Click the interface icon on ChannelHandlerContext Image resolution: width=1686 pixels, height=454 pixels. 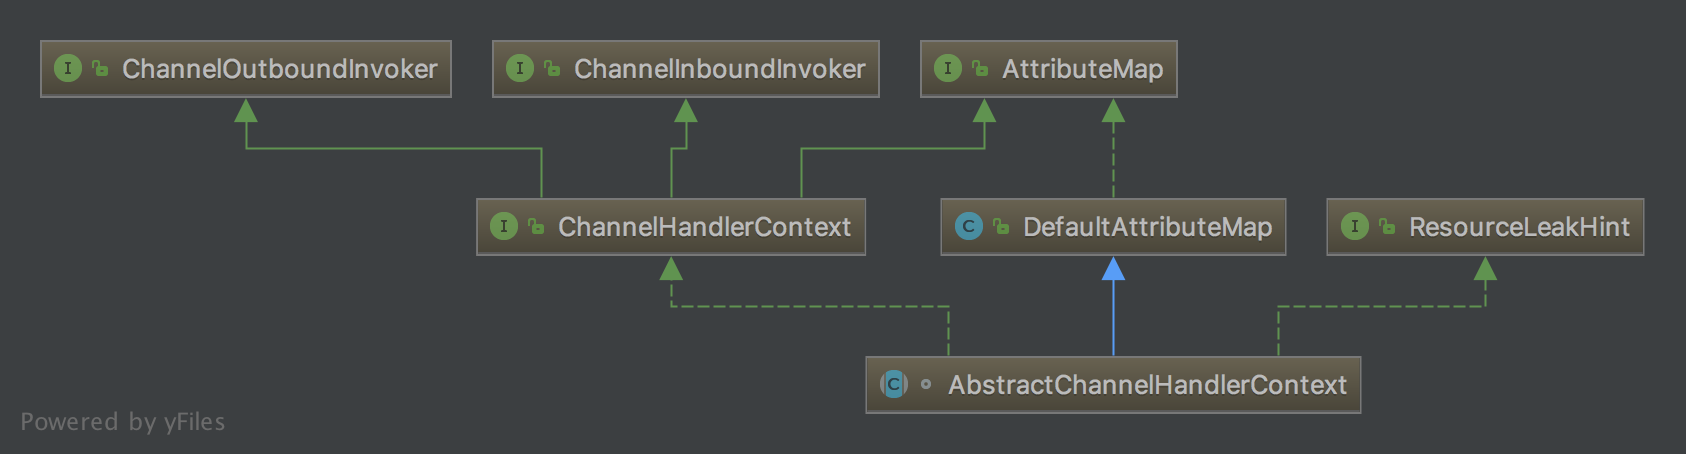[503, 226]
